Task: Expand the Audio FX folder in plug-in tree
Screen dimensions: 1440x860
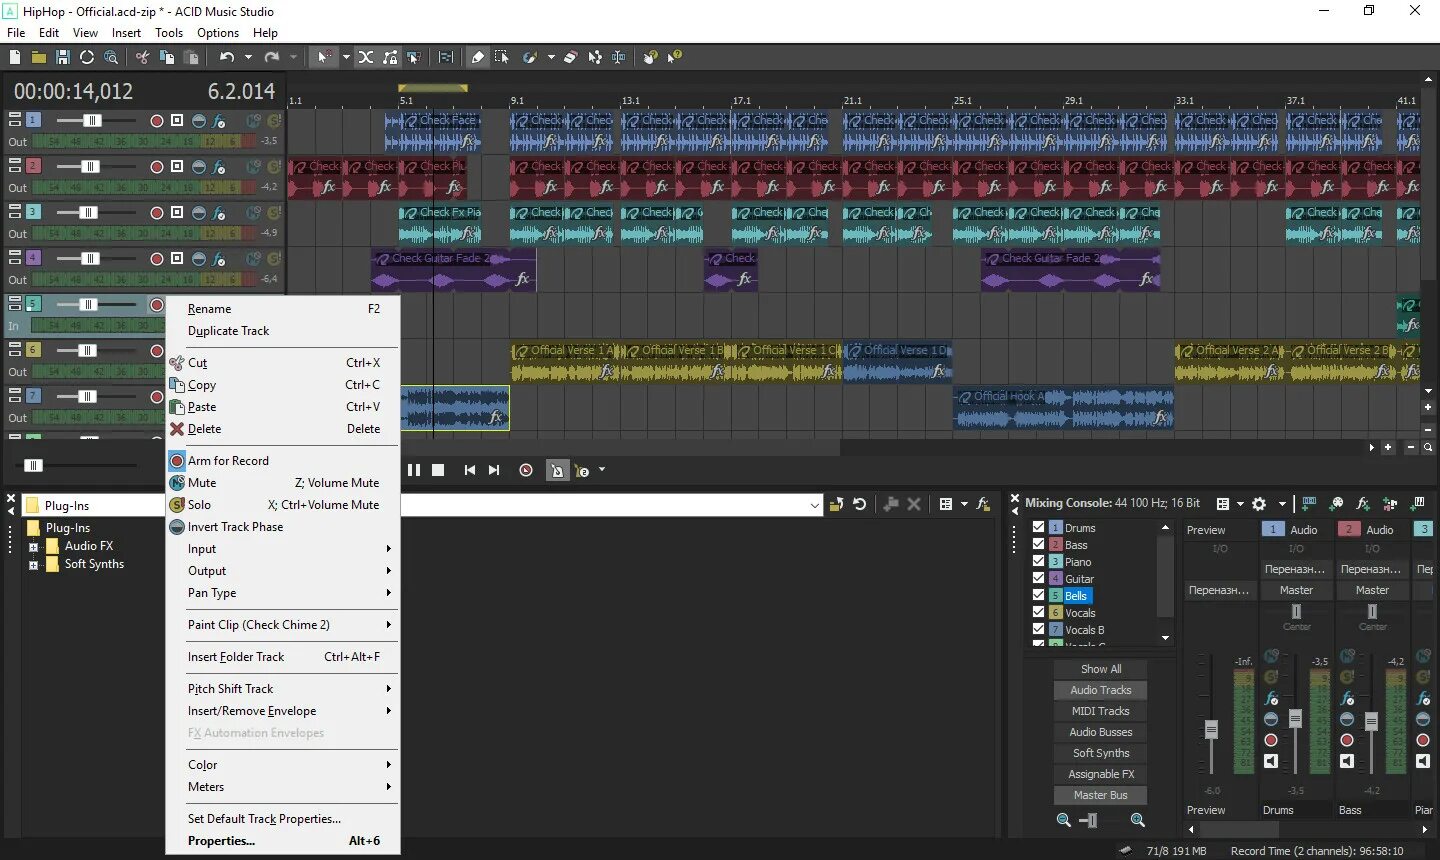Action: tap(33, 547)
